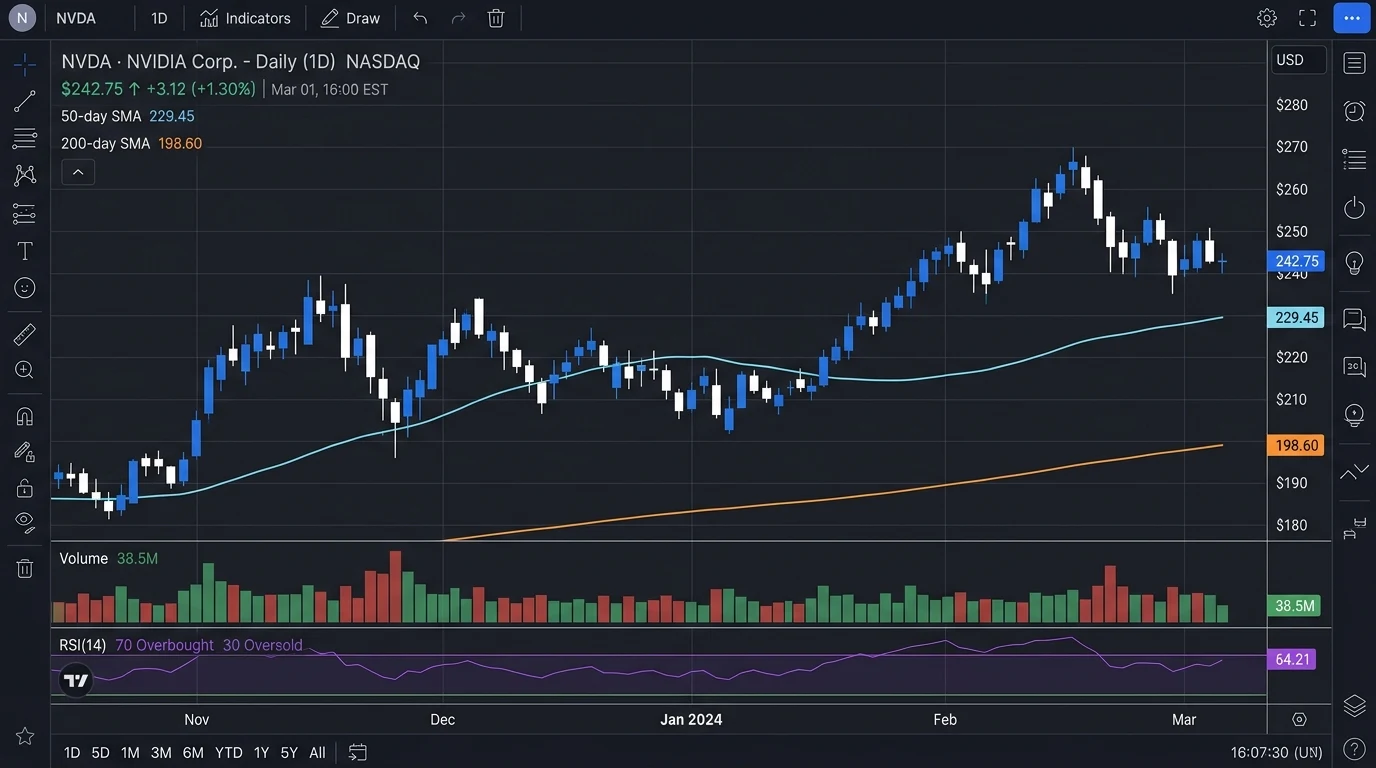The height and width of the screenshot is (768, 1376).
Task: Click the Draw button in top toolbar
Action: (351, 18)
